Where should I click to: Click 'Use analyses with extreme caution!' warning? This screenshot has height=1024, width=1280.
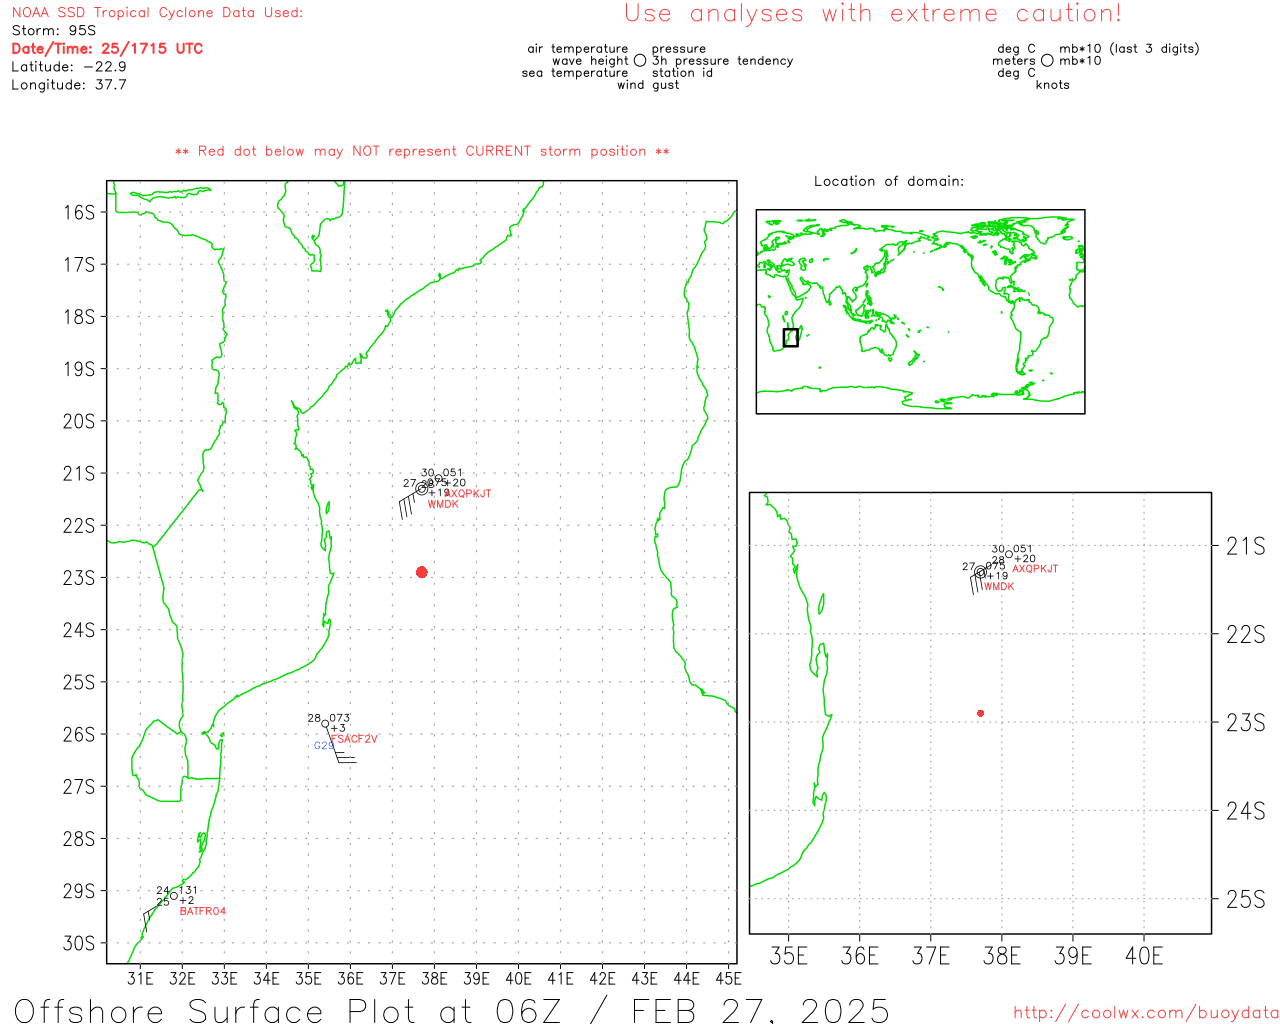(873, 14)
